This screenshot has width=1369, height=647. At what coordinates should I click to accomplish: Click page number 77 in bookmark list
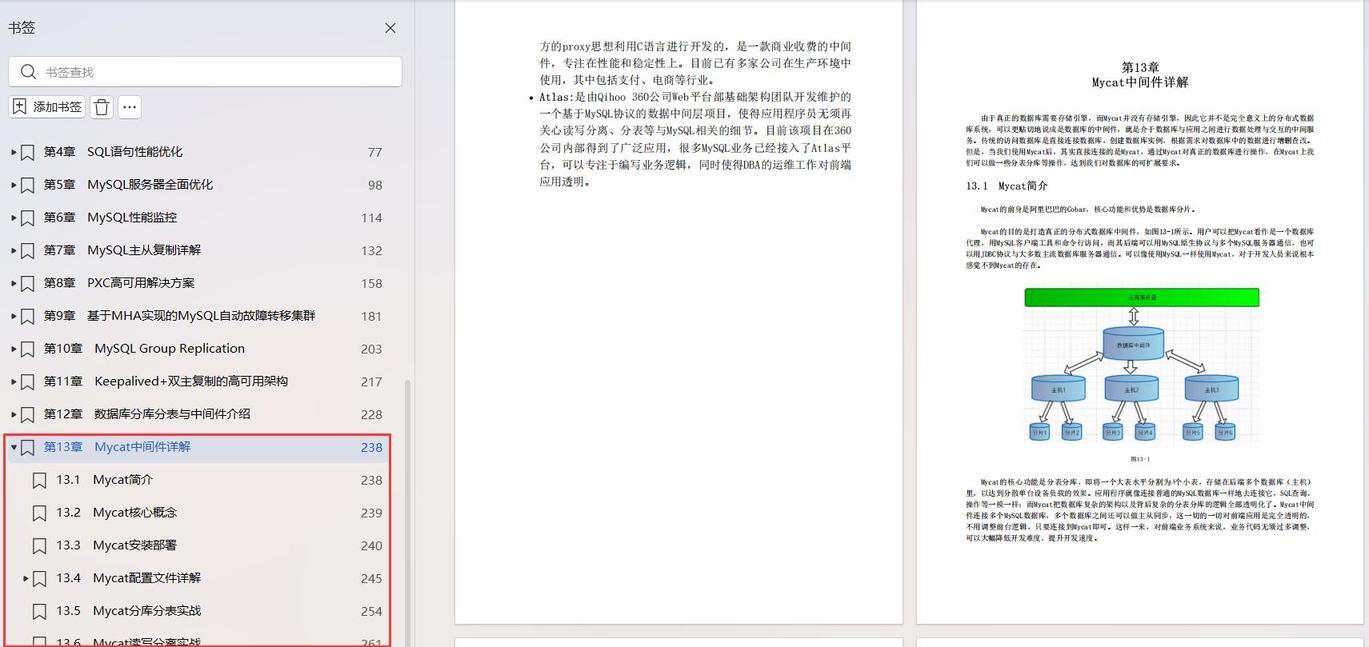click(x=375, y=153)
